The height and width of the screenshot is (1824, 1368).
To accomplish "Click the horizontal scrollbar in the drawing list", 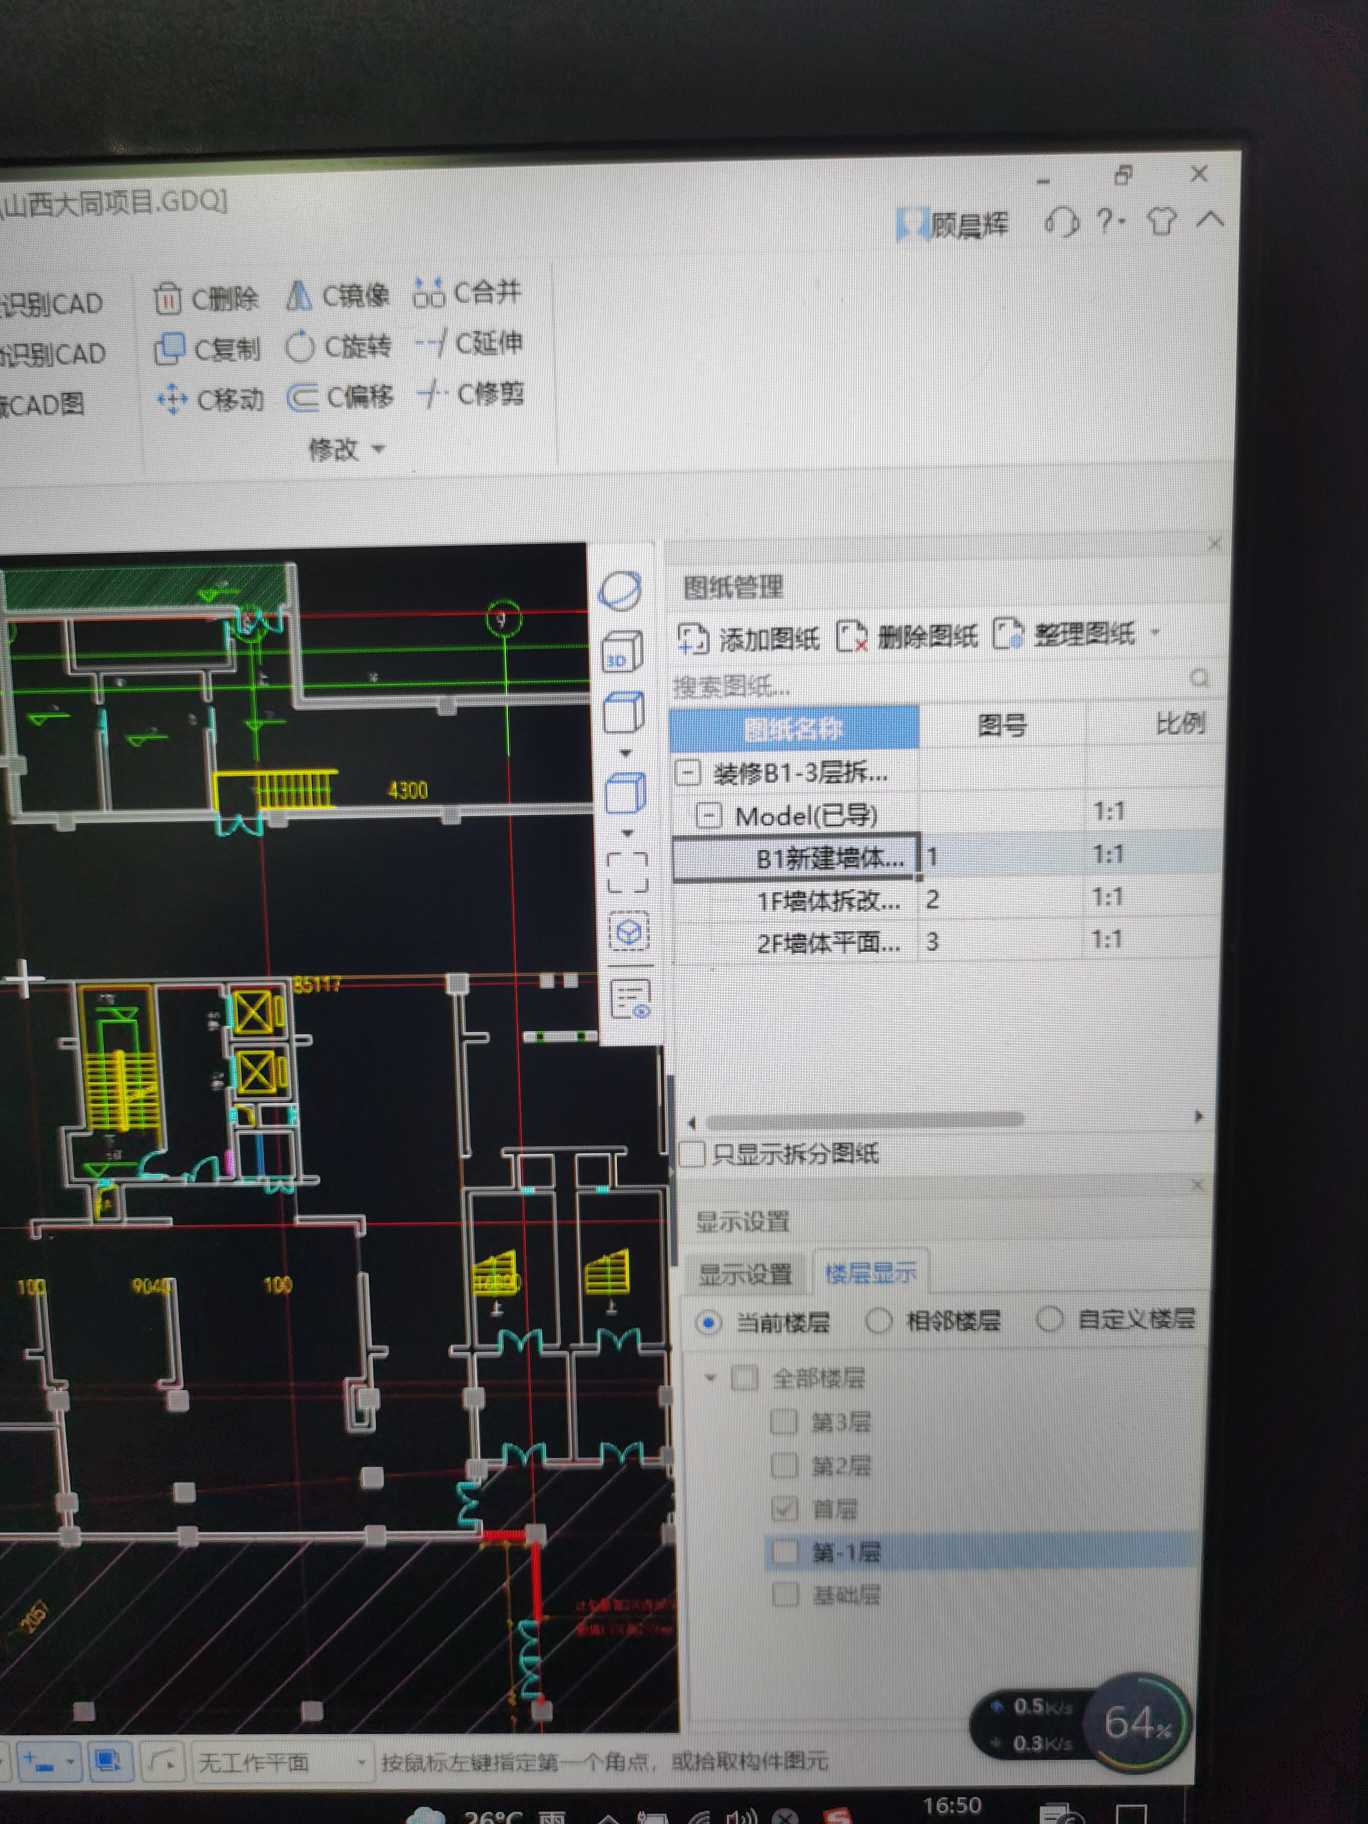I will pos(864,1119).
